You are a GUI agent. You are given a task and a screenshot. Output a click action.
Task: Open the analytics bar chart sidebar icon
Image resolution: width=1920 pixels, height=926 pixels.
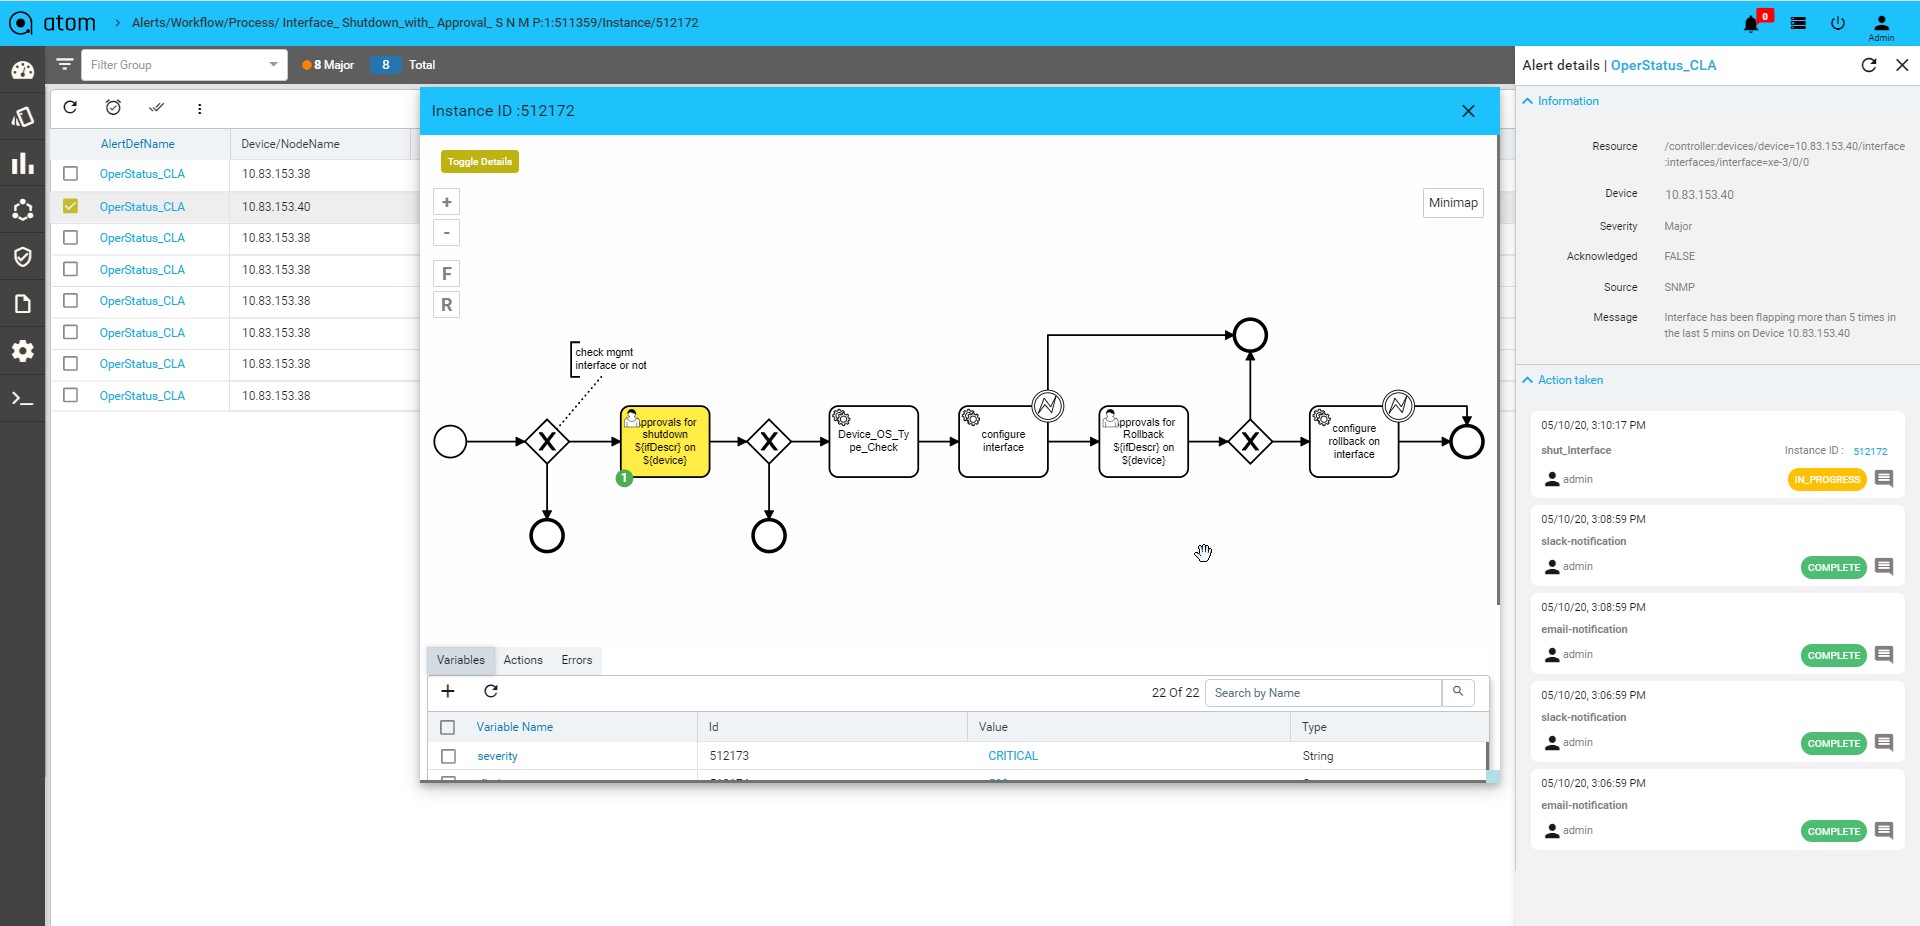[x=22, y=164]
